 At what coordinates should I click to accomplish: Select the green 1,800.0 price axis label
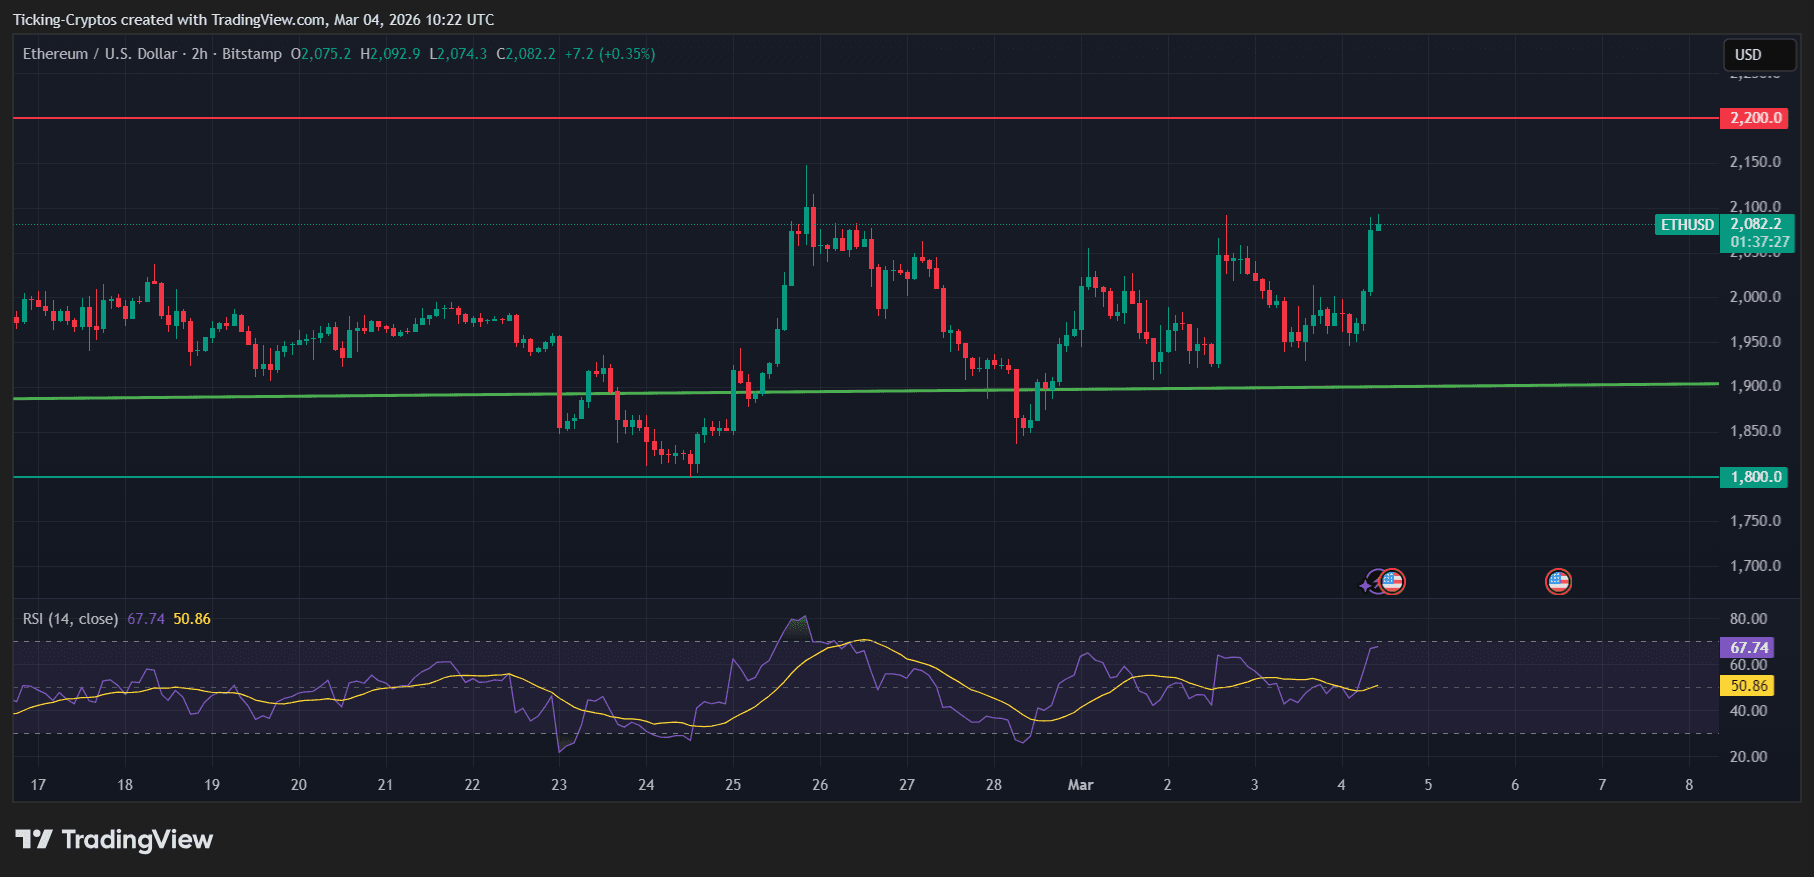1756,477
